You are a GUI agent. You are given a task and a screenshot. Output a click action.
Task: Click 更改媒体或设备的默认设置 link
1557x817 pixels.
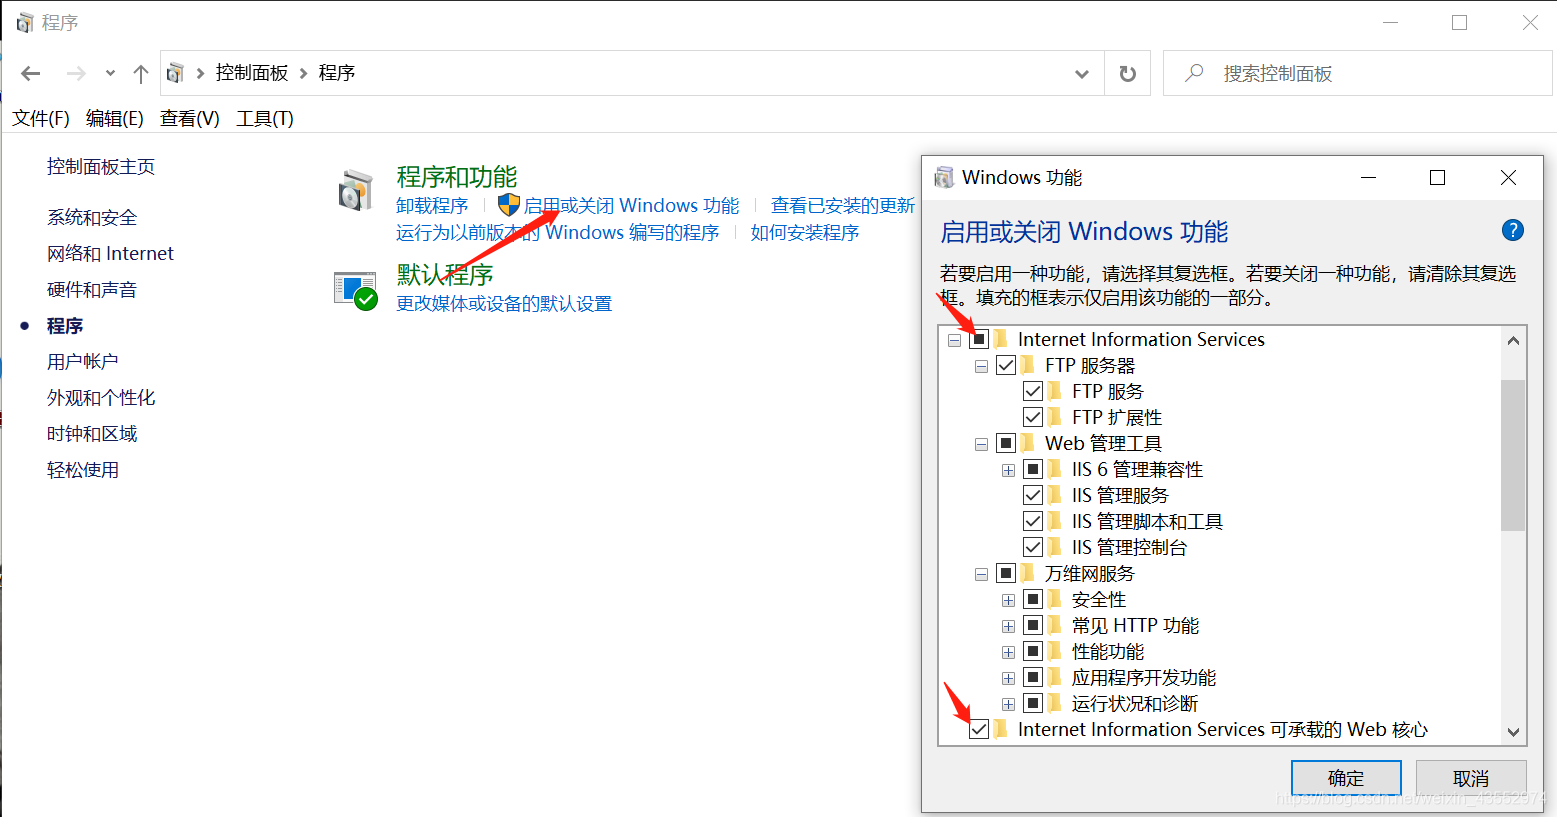tap(504, 303)
